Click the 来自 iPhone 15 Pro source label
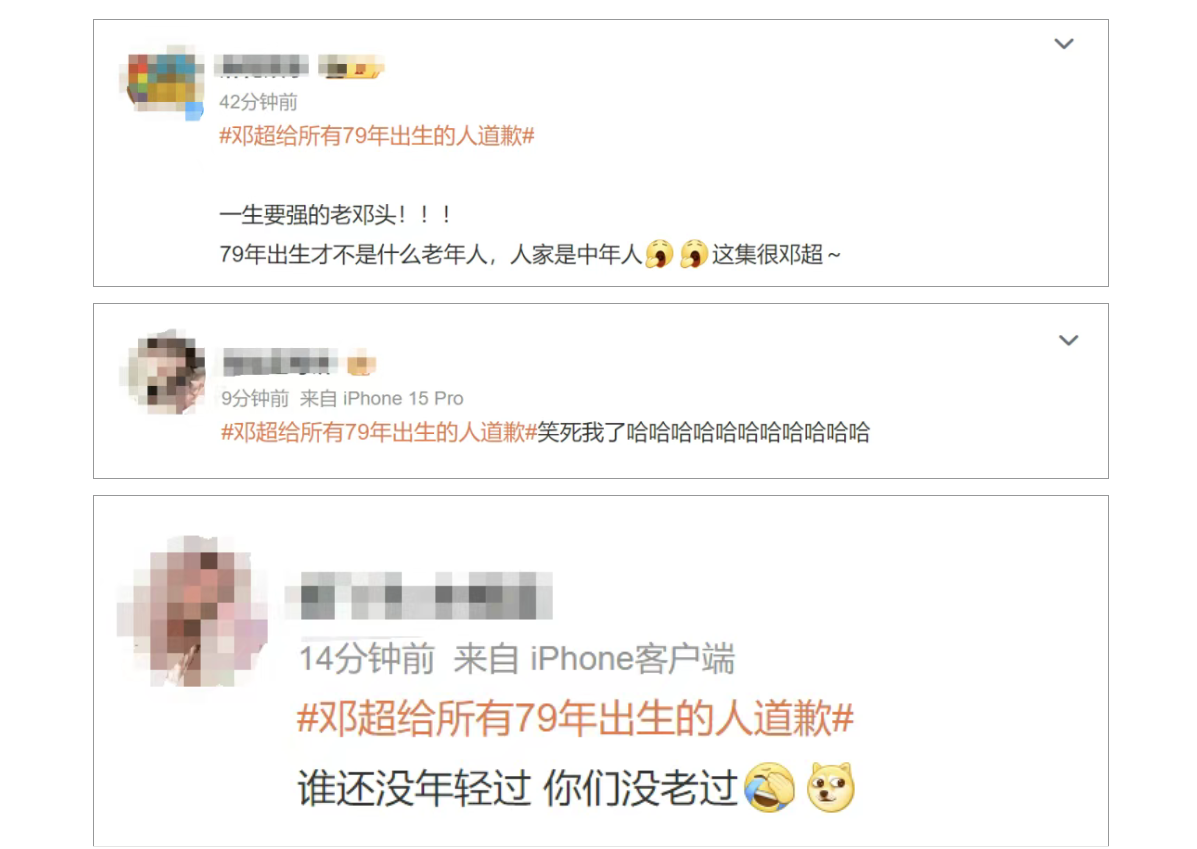Viewport: 1197px width, 849px height. point(382,399)
